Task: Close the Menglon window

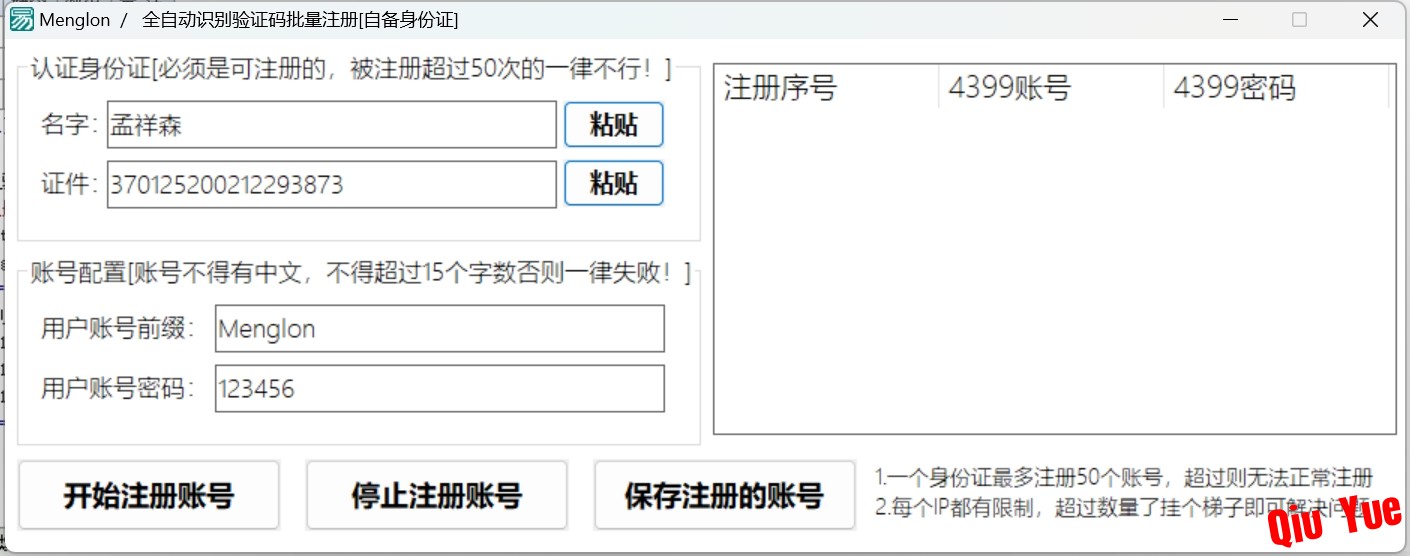Action: (1370, 19)
